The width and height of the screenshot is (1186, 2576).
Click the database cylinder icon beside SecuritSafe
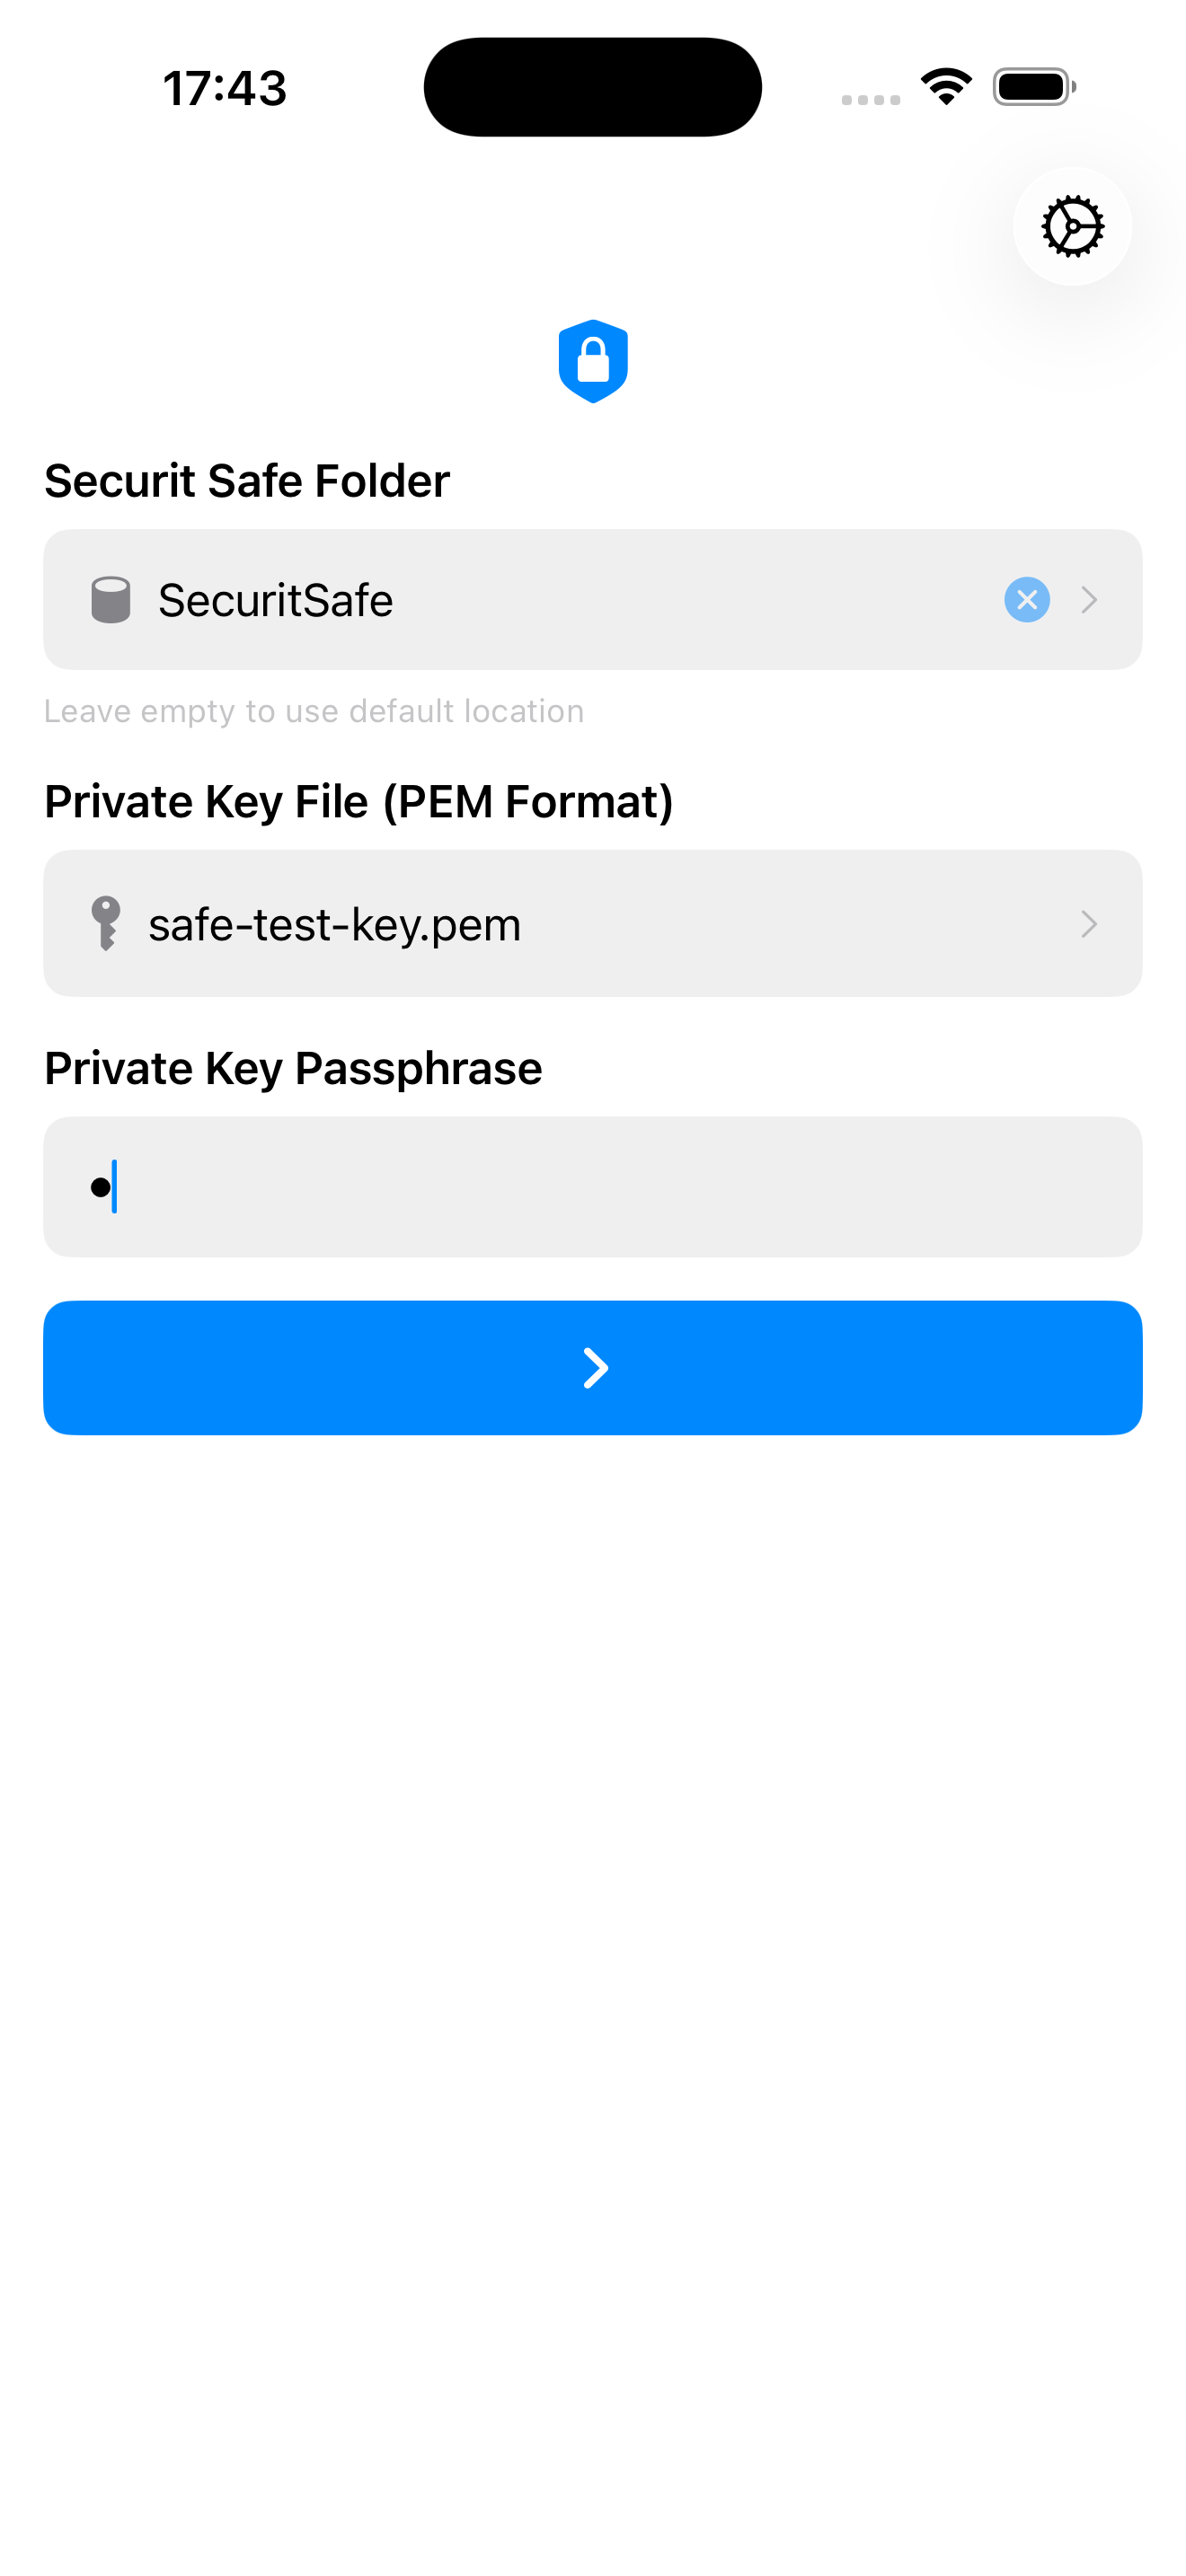[x=110, y=600]
